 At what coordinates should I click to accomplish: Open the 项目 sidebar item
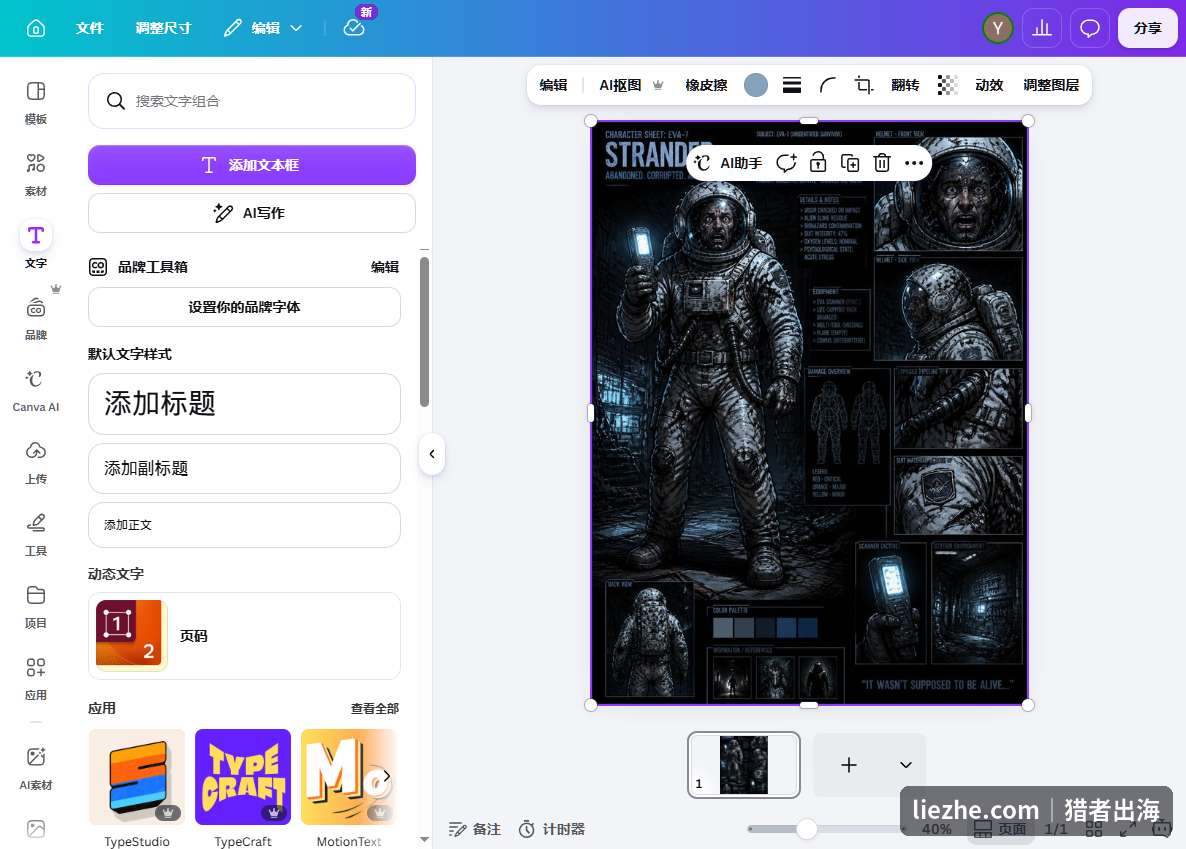tap(36, 605)
